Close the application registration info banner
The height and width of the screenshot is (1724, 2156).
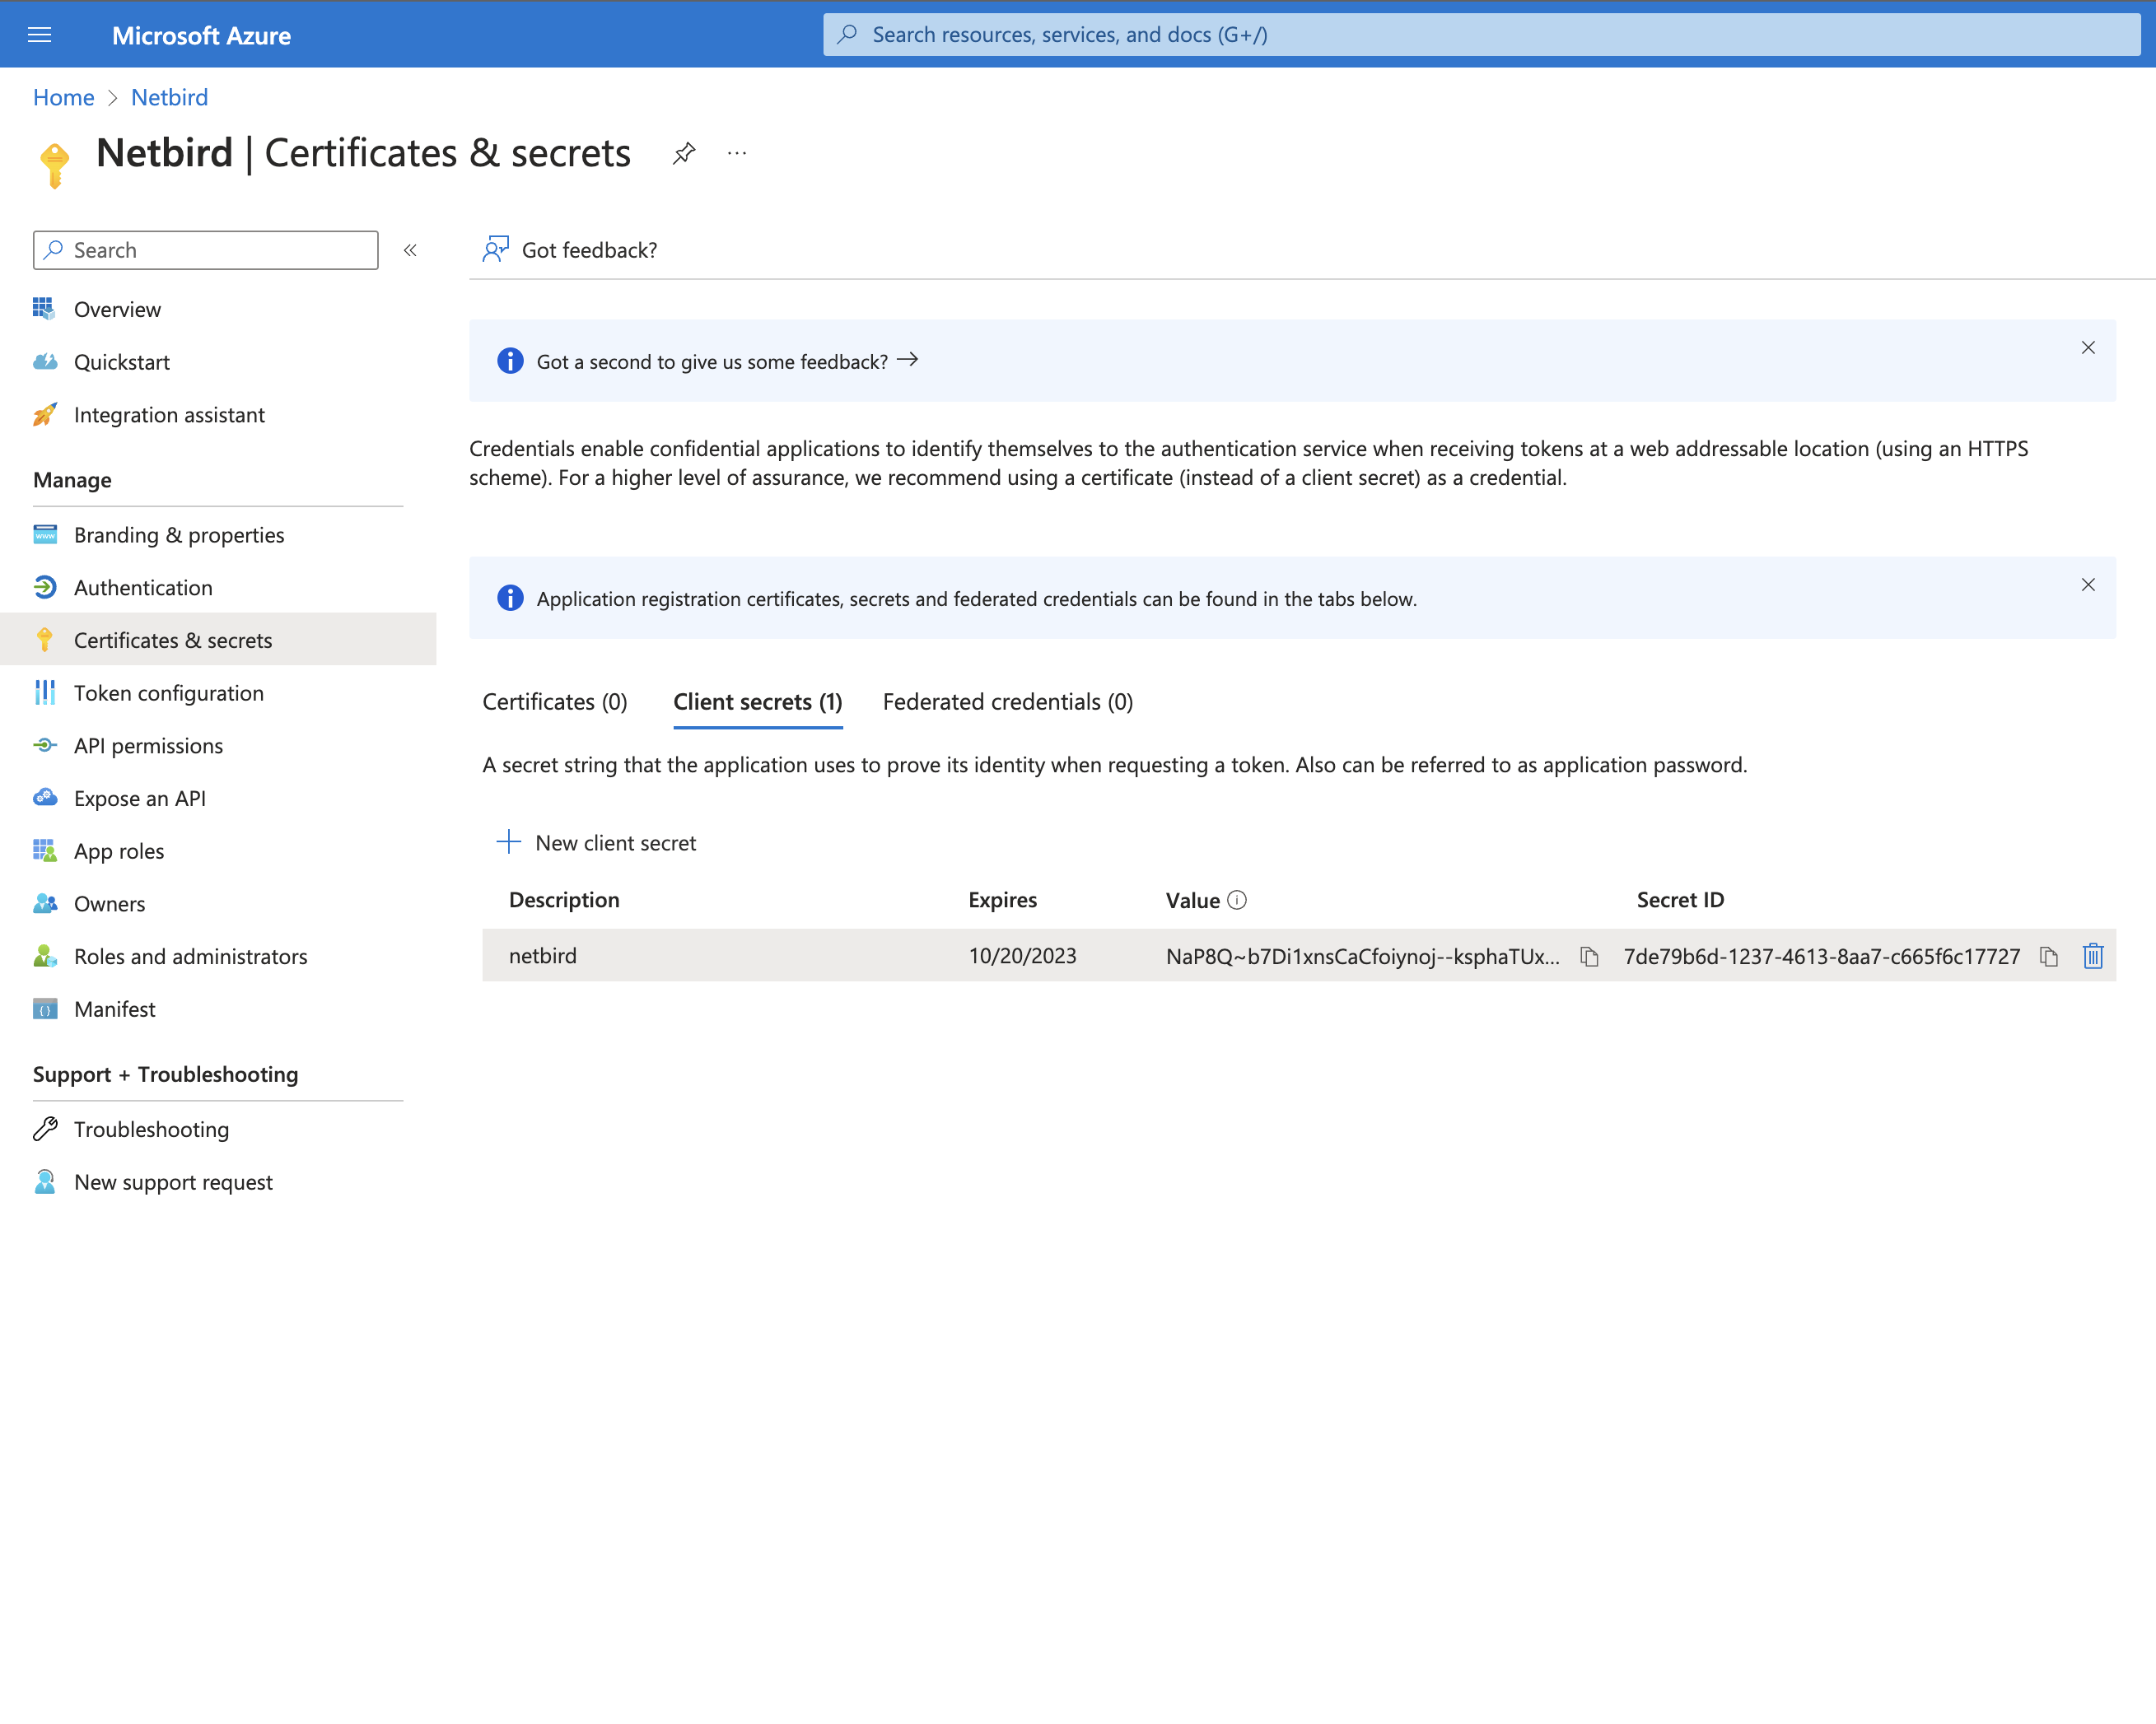point(2088,585)
